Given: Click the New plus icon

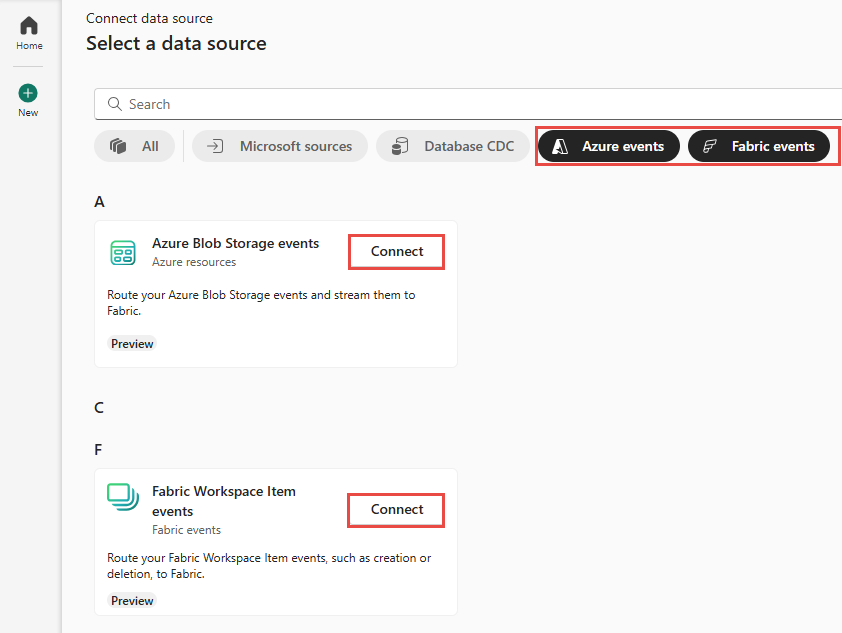Looking at the screenshot, I should tap(29, 93).
